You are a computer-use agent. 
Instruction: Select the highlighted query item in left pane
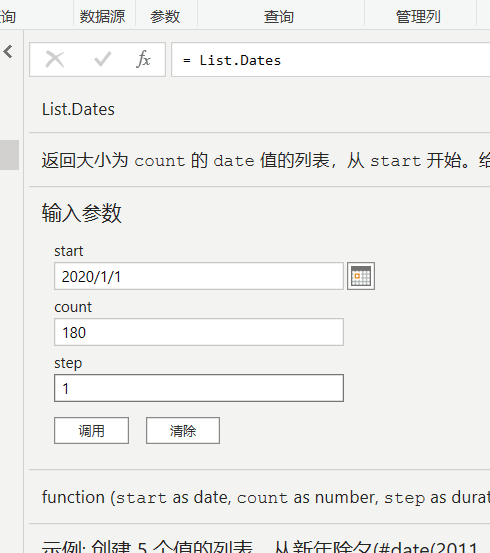(9, 155)
